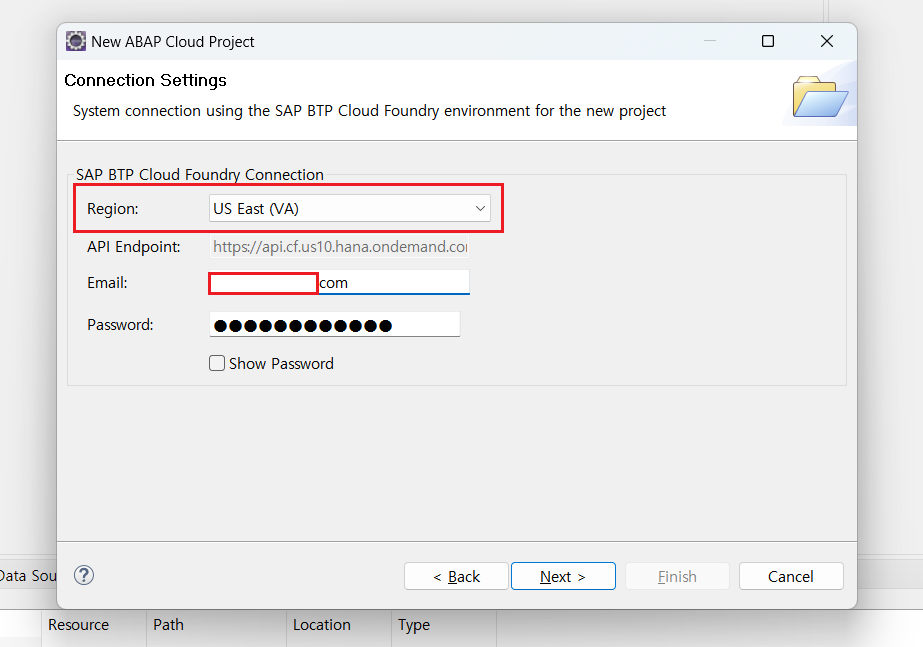Open the Region dropdown showing US East (VA)
Screen dimensions: 923x647
350,208
